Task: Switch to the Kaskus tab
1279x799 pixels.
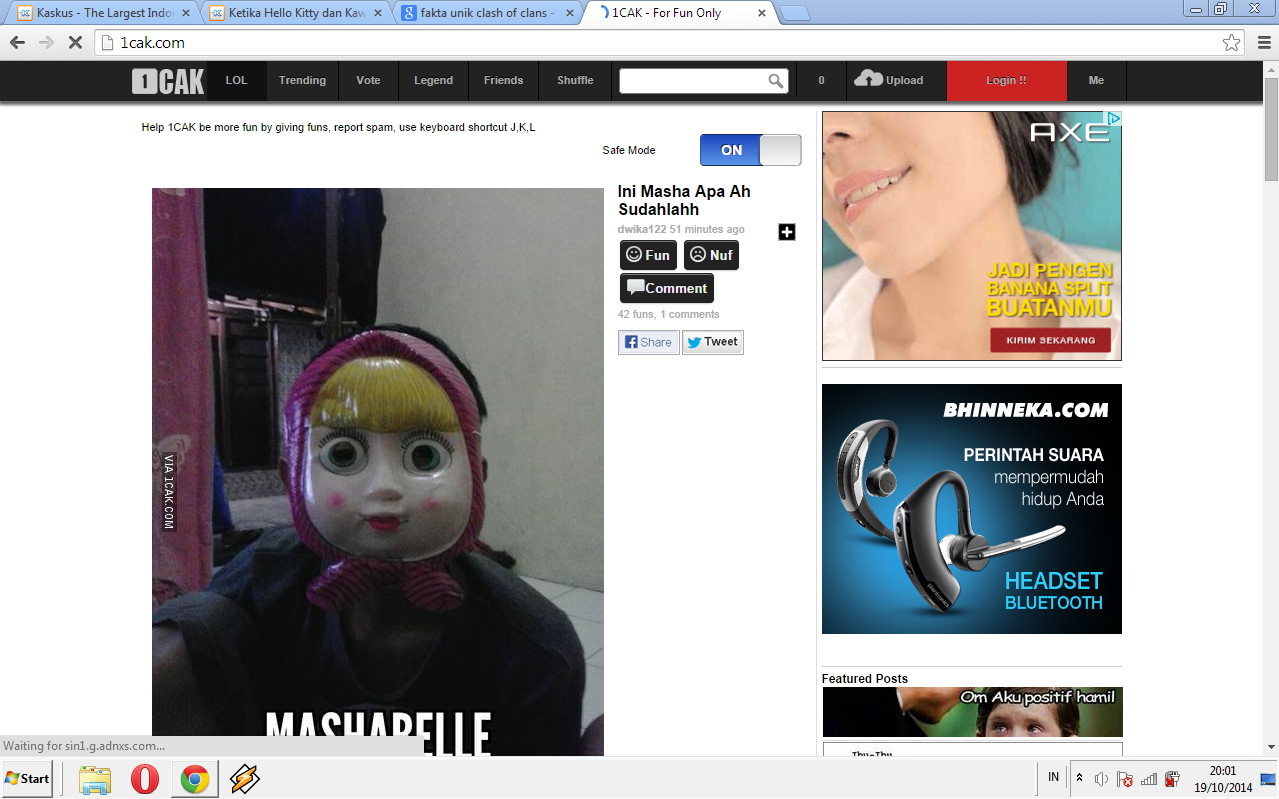Action: (x=102, y=13)
